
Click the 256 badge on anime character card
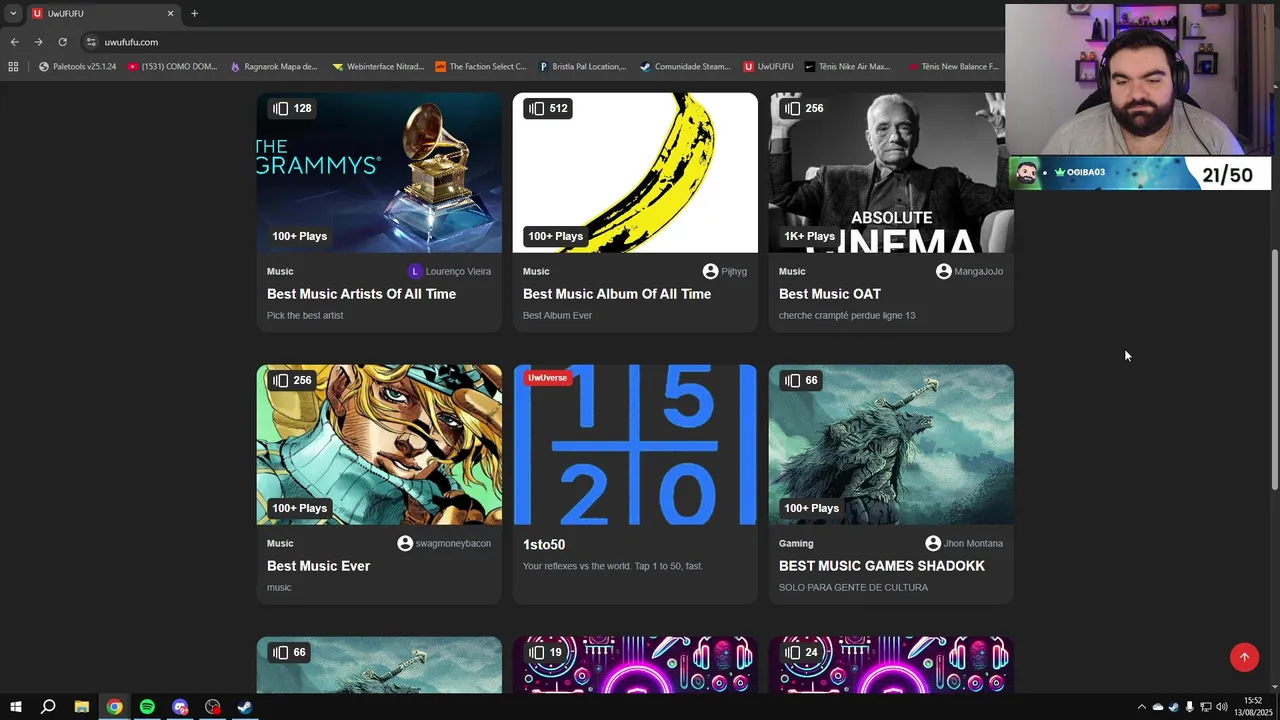[292, 380]
